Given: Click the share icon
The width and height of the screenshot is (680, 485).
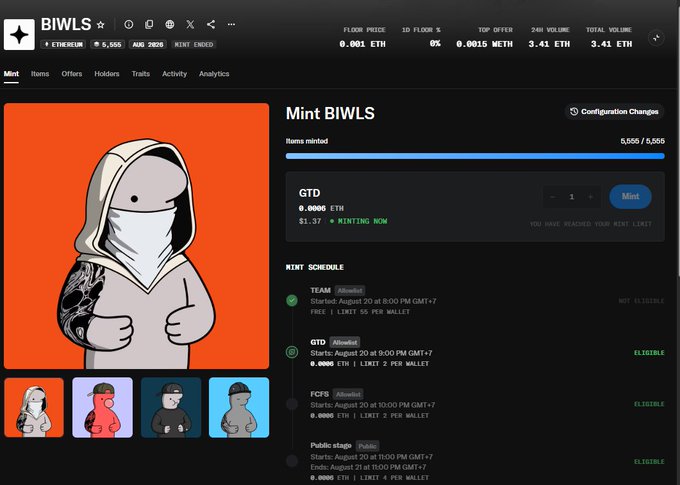Looking at the screenshot, I should [x=211, y=24].
